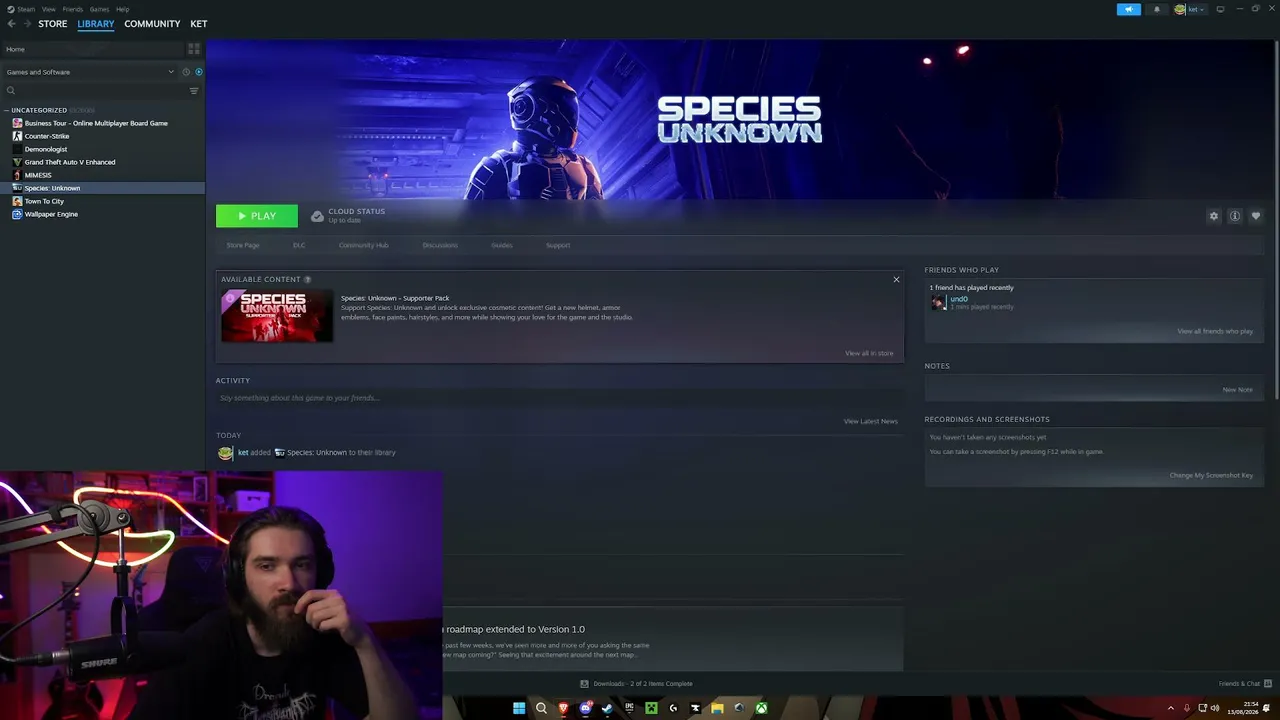1280x720 pixels.
Task: Show hidden system tray icons
Action: (x=1171, y=708)
